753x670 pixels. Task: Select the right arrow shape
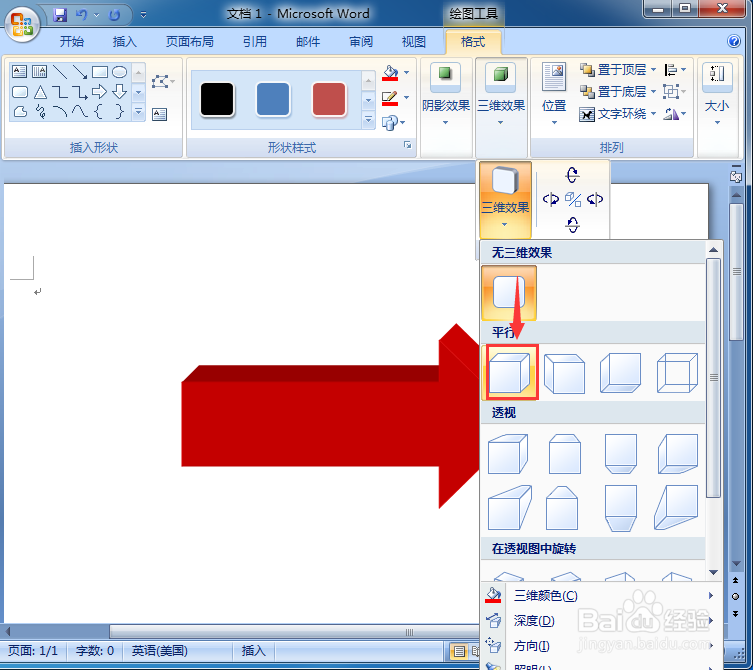coord(99,91)
